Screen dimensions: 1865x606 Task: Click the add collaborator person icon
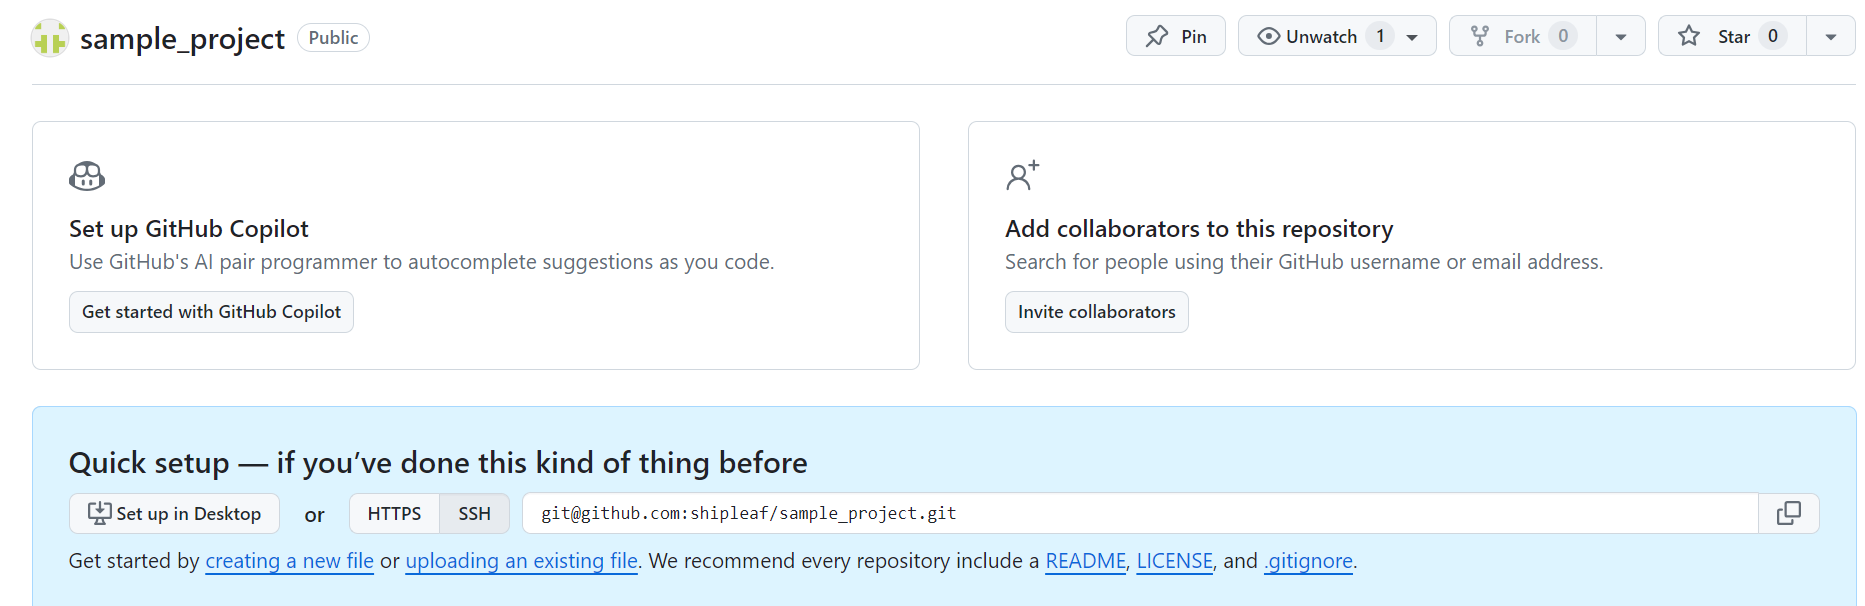coord(1022,175)
